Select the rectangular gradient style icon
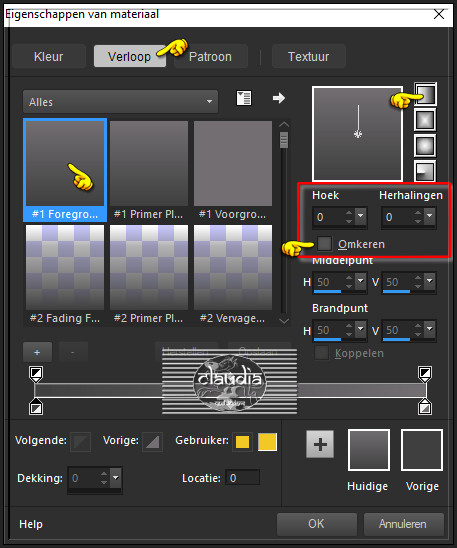This screenshot has height=548, width=457. coord(425,120)
